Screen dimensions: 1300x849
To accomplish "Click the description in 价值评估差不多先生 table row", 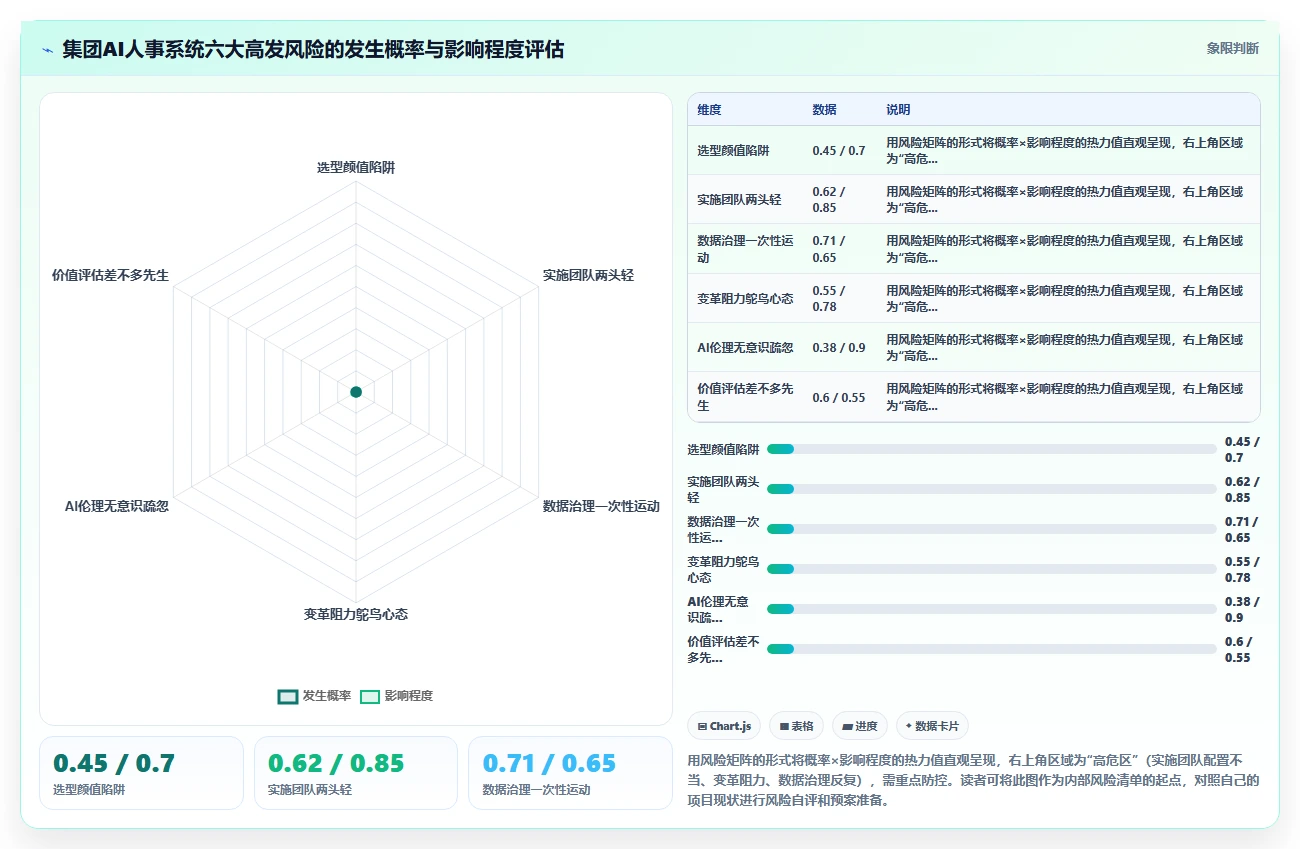I will click(1065, 397).
